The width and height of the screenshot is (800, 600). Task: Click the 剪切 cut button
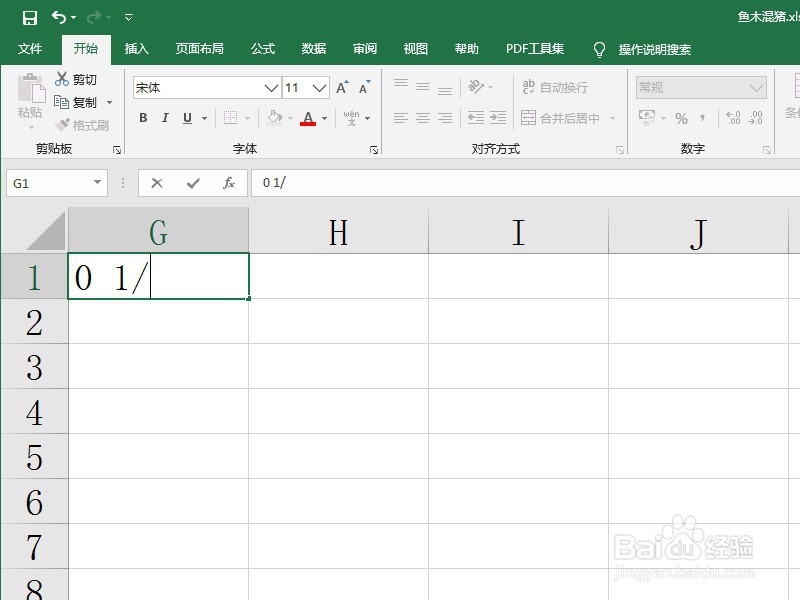pos(76,80)
